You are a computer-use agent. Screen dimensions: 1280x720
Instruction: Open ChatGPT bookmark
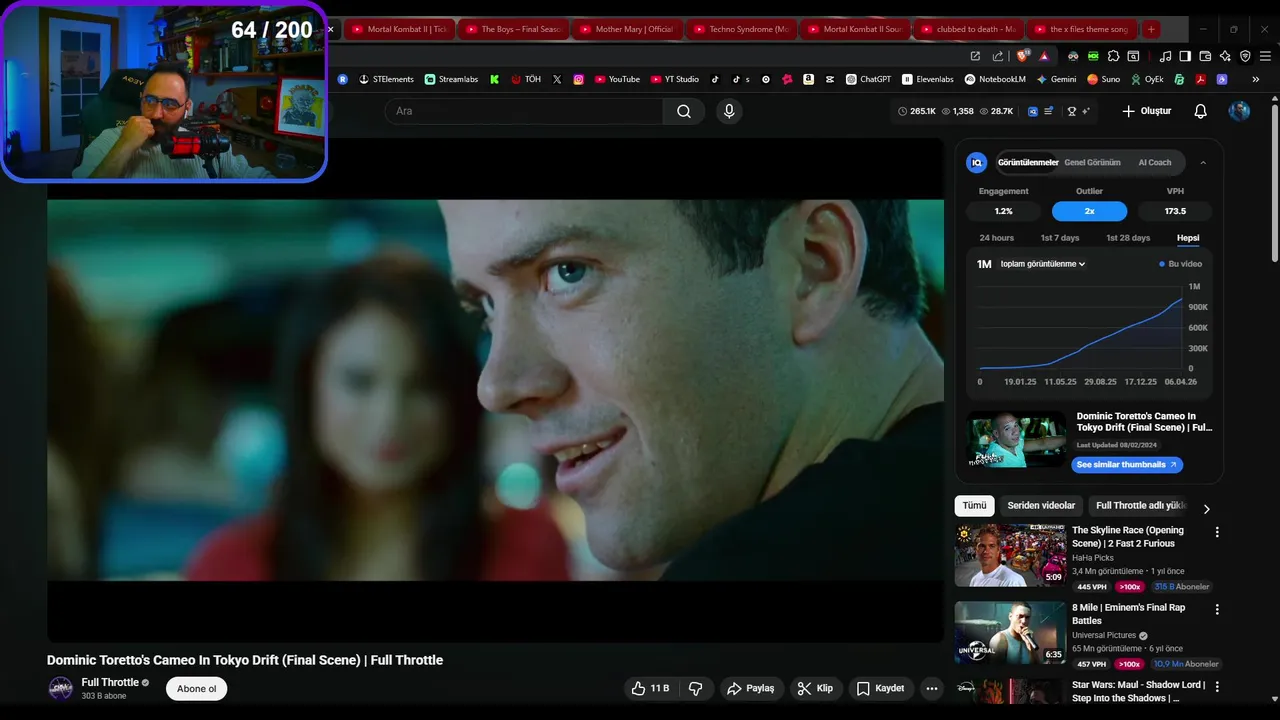(868, 79)
